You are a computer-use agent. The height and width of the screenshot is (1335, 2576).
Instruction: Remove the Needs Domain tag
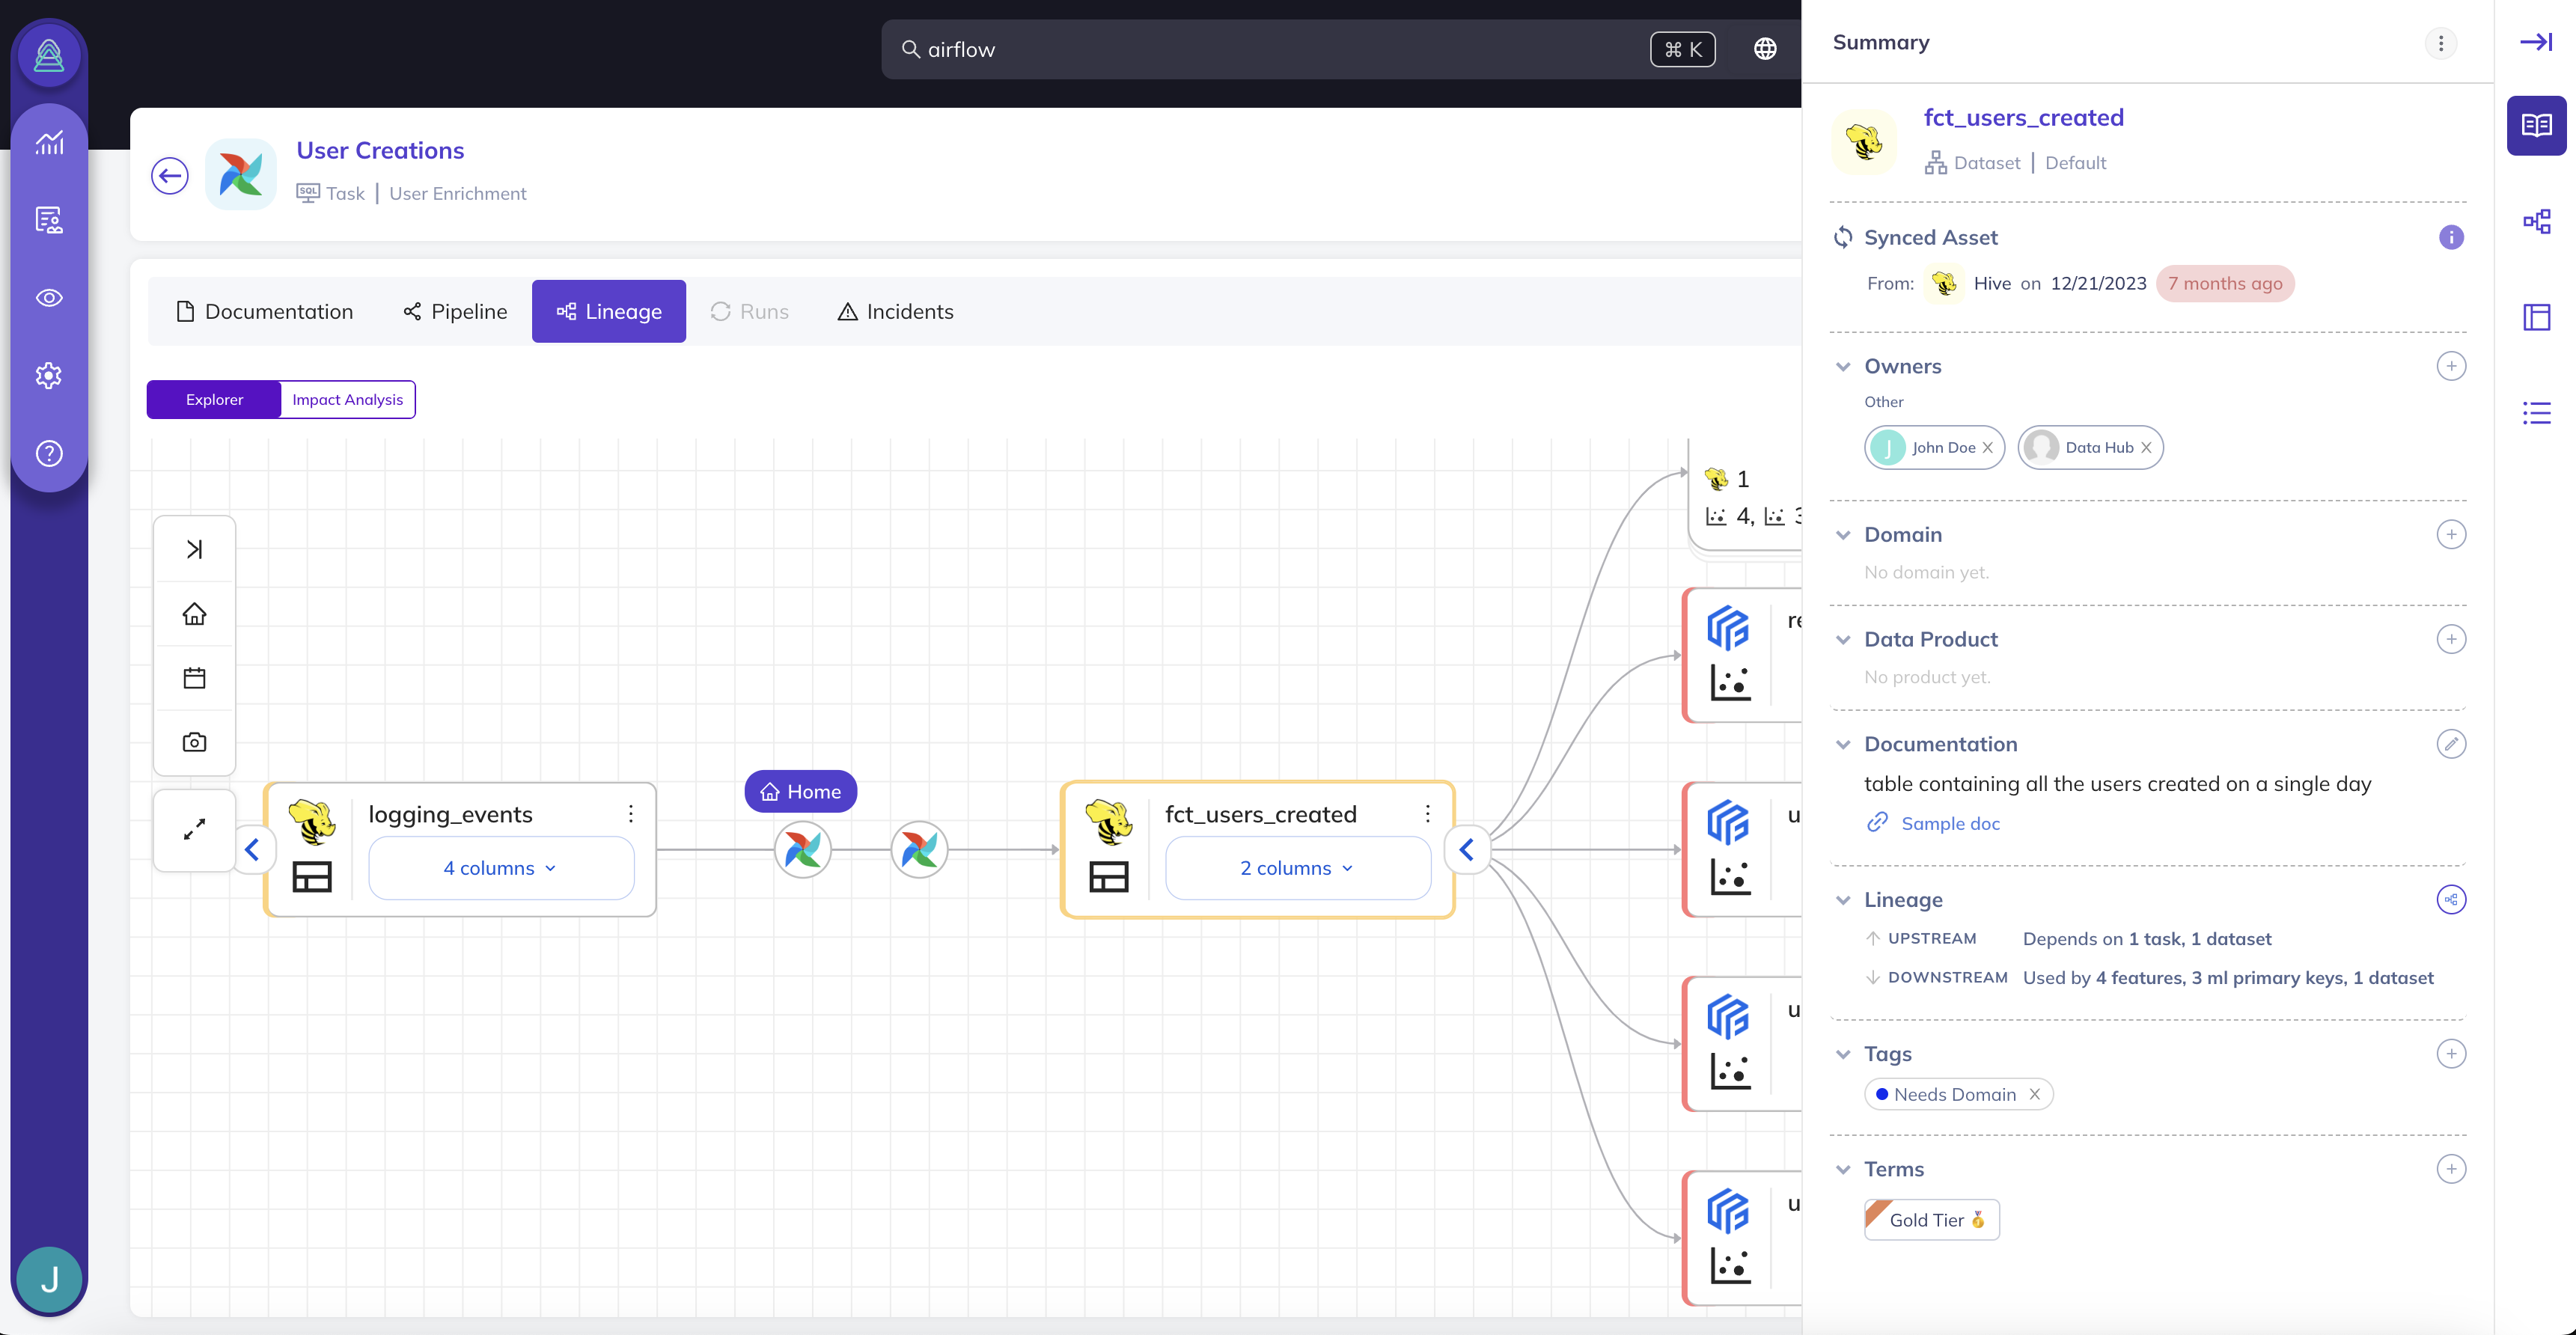click(2034, 1094)
